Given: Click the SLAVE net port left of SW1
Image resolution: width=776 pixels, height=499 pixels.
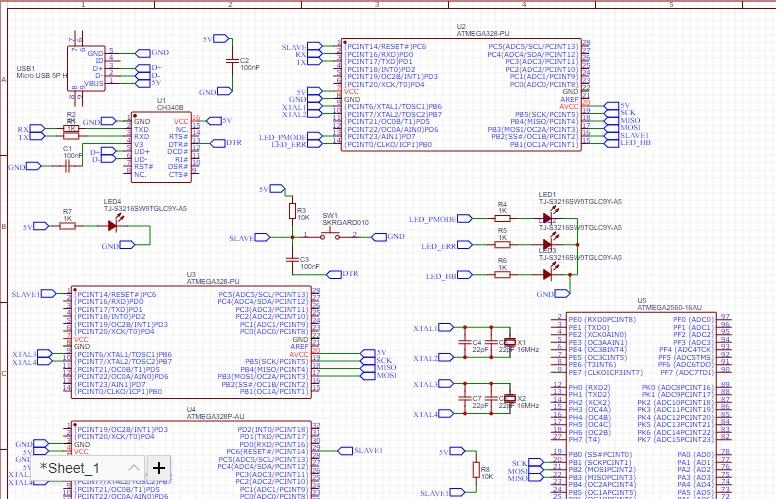Looking at the screenshot, I should (x=262, y=238).
